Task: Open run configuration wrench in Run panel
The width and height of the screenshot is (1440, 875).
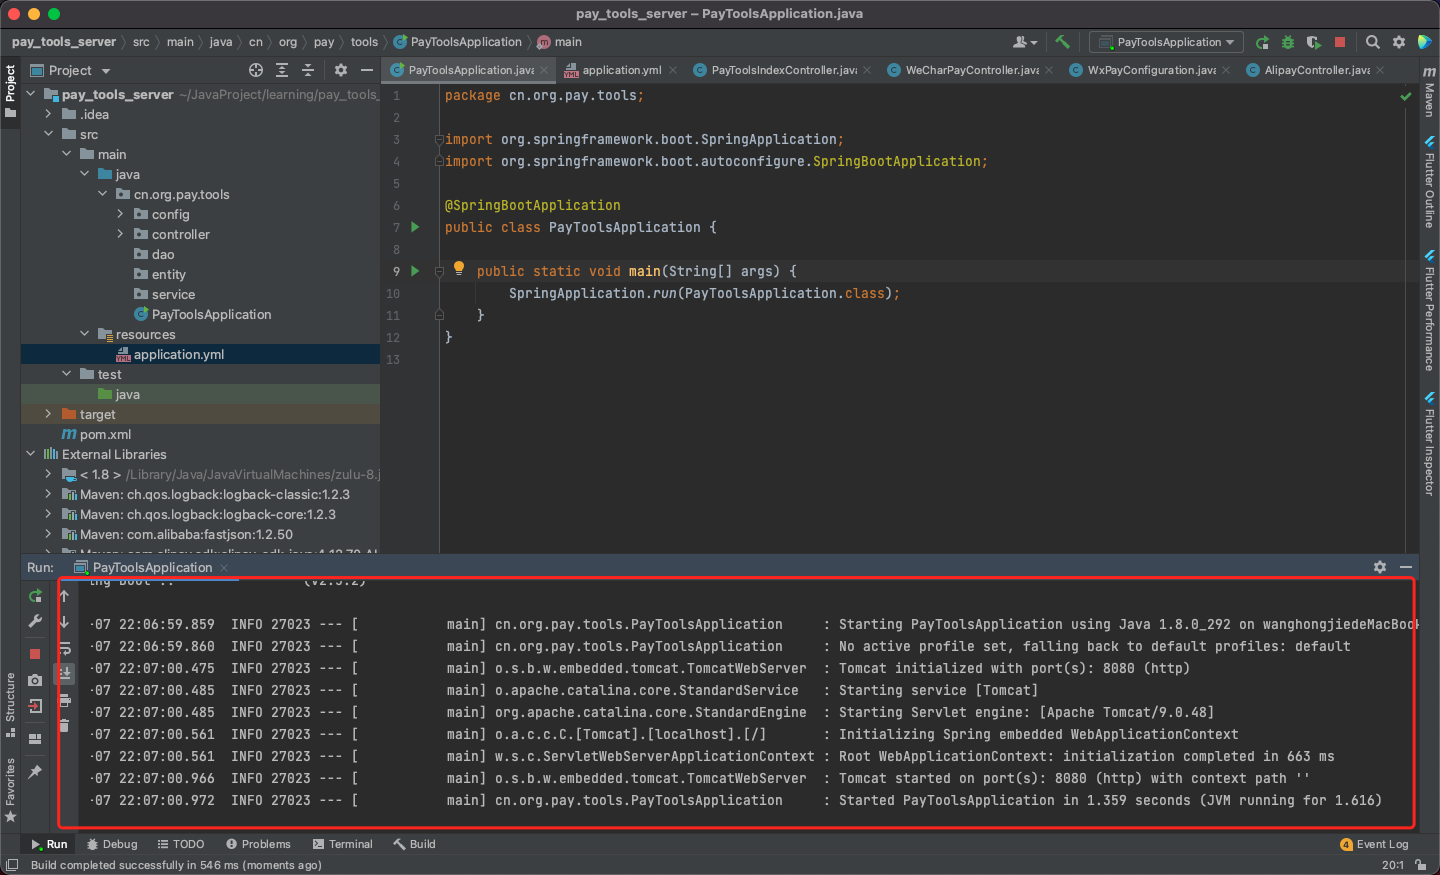Action: click(35, 621)
